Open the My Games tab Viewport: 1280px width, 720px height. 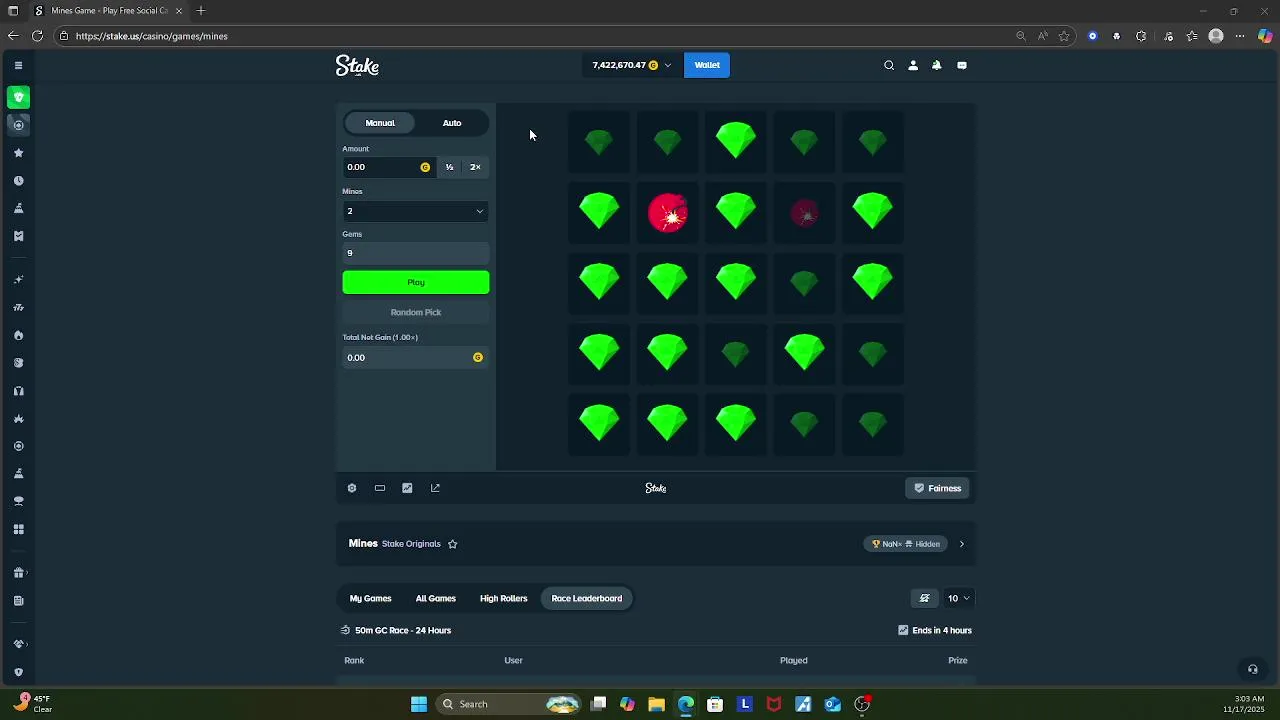370,598
